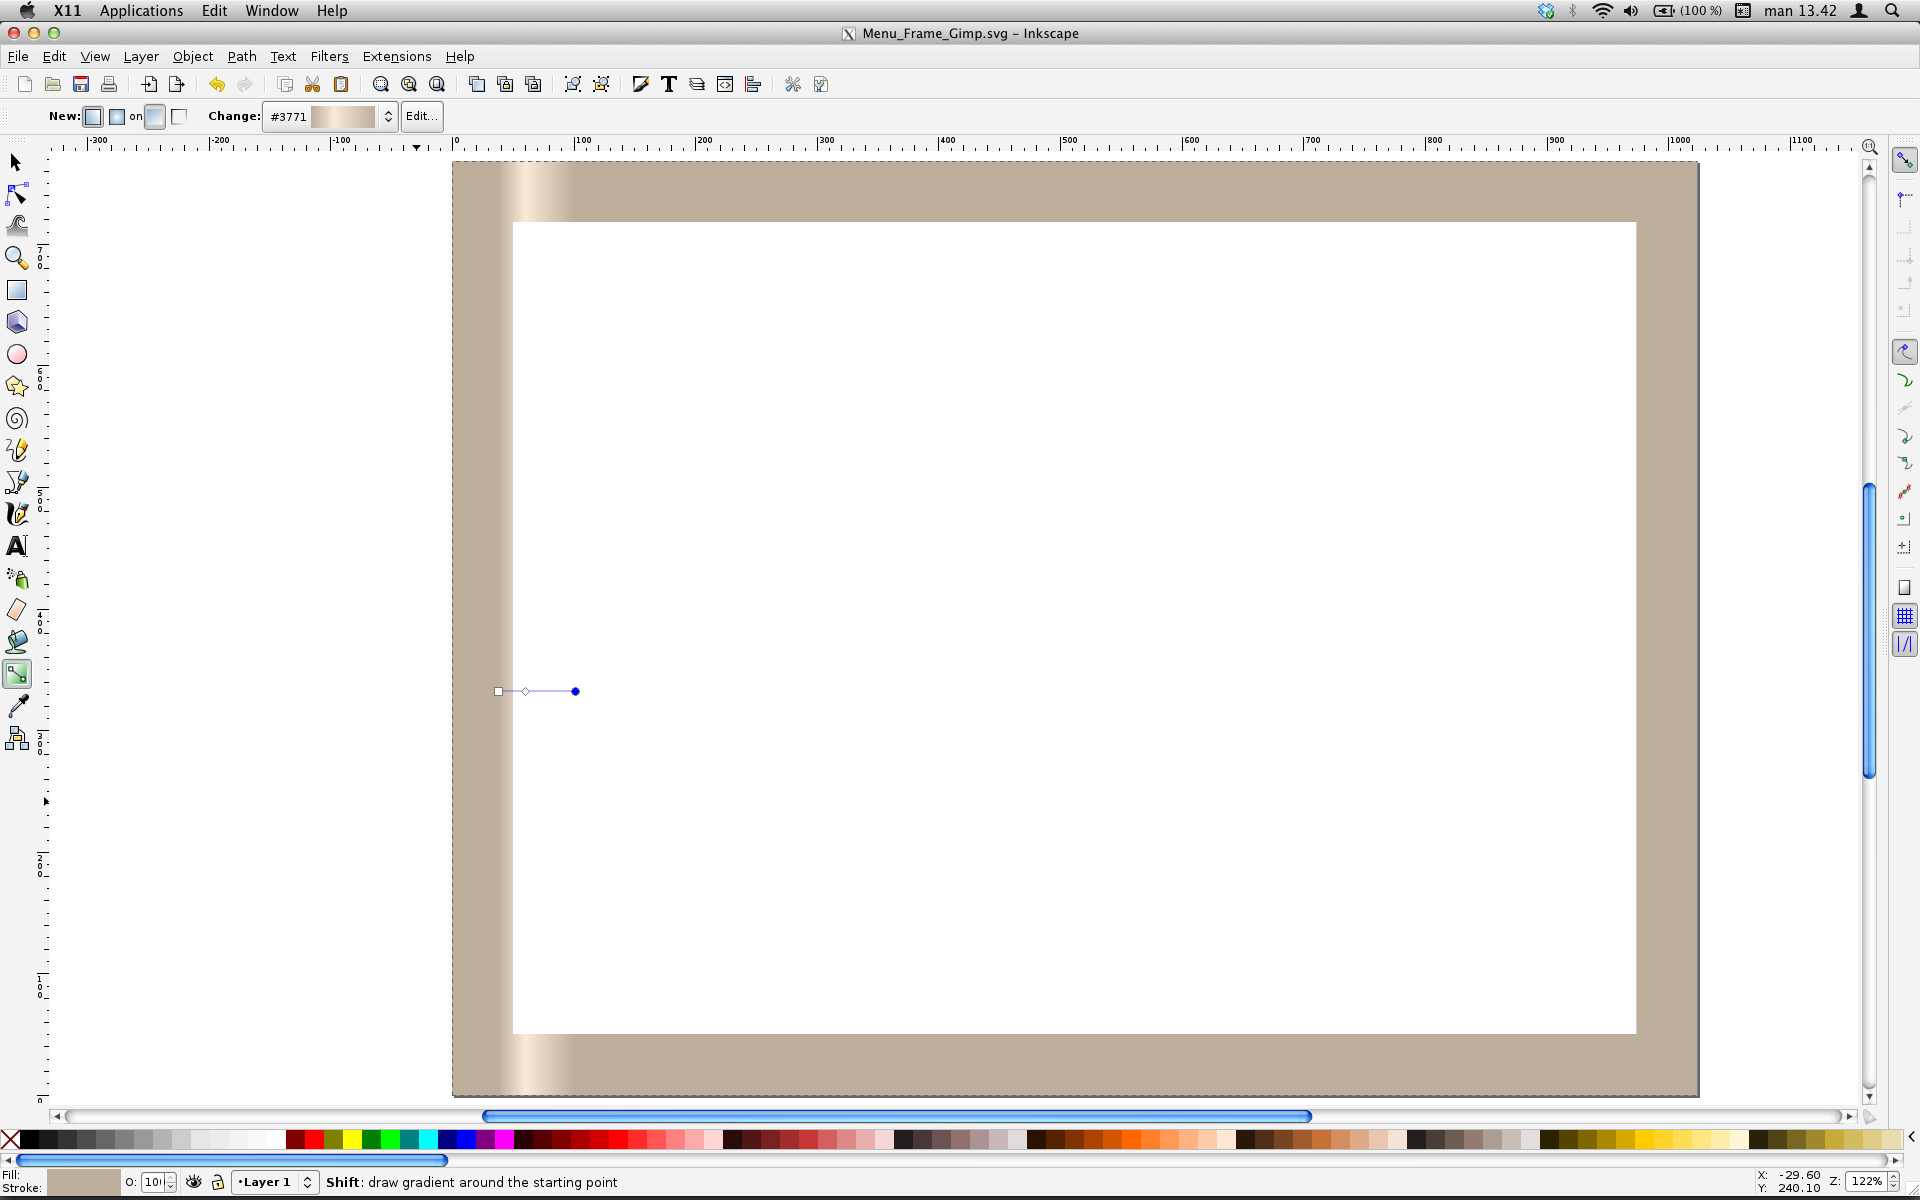Toggle create gradient on stroke
This screenshot has height=1200, width=1920.
[179, 117]
